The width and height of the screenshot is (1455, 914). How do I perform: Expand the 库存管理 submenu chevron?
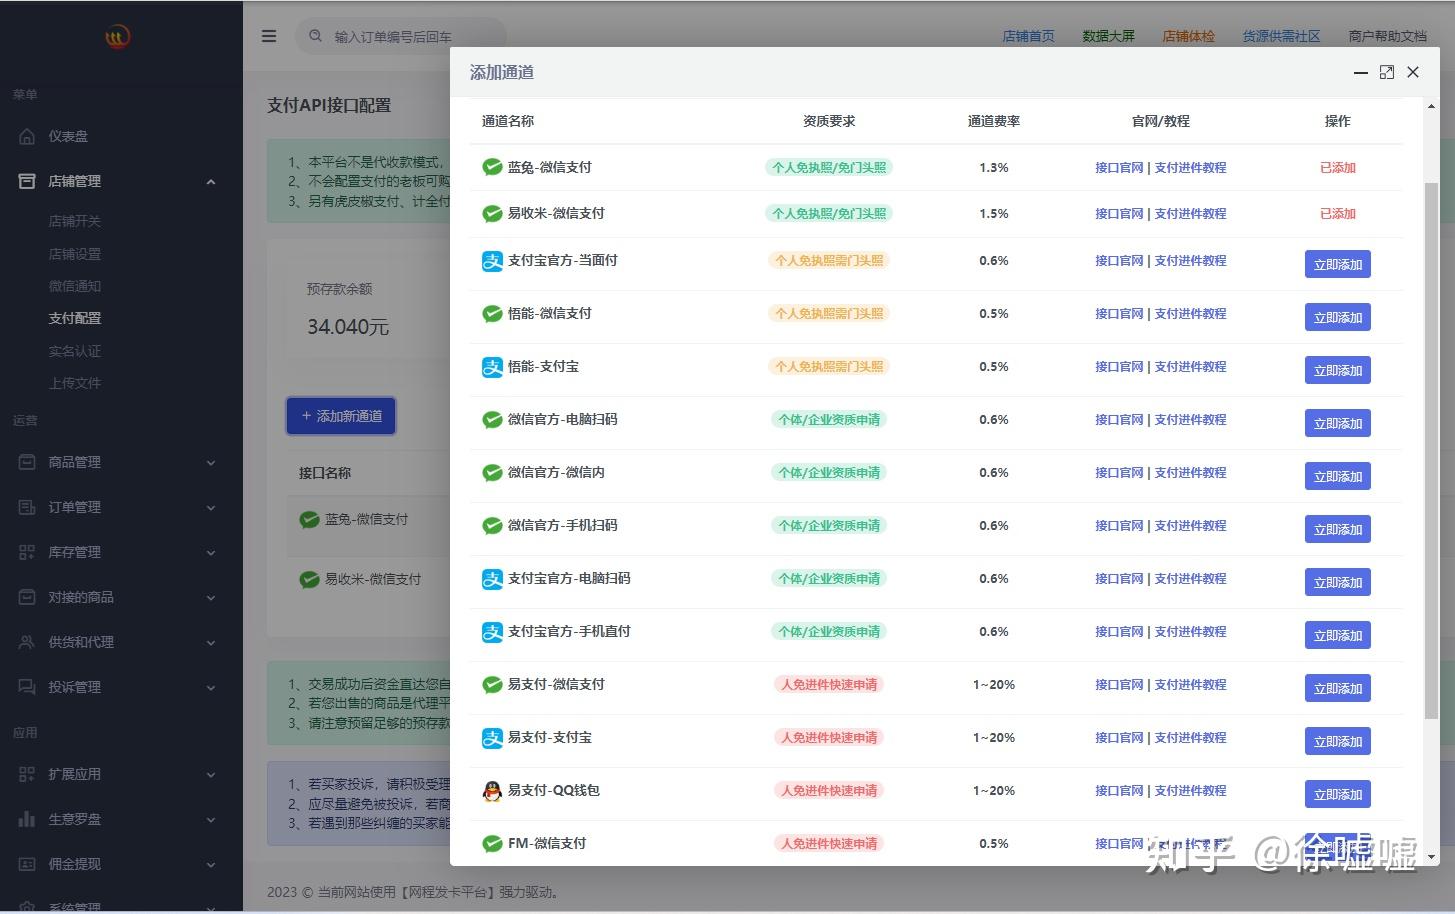point(211,552)
